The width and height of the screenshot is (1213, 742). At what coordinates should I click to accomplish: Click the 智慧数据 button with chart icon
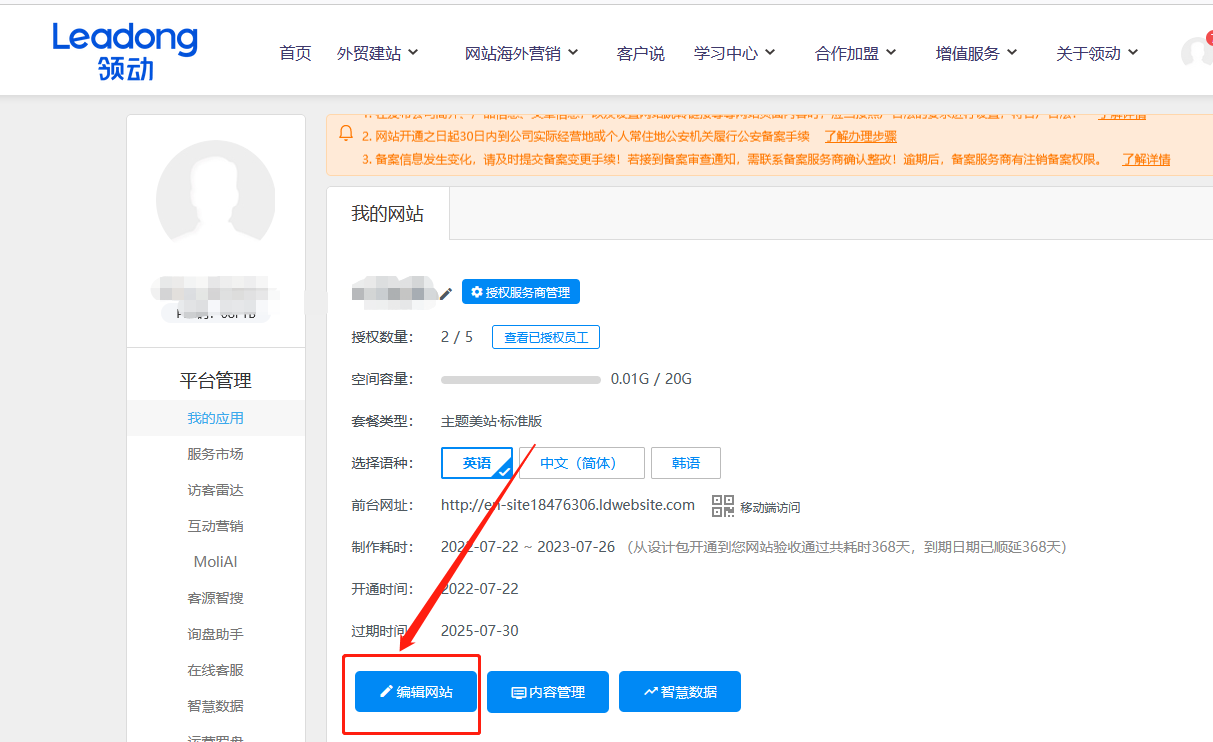click(x=680, y=692)
